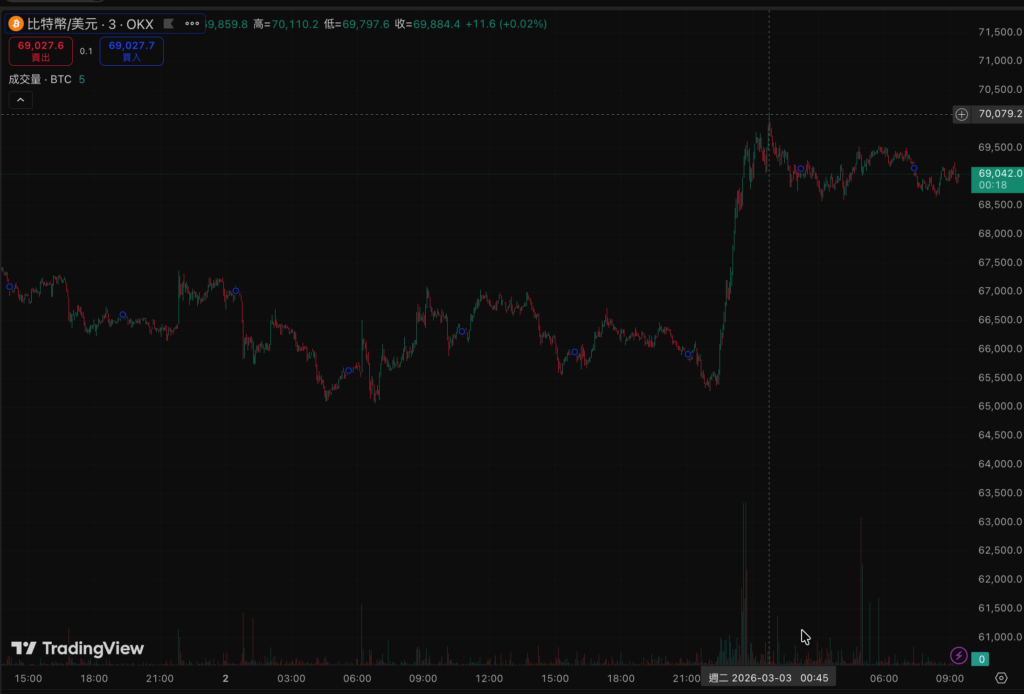1024x694 pixels.
Task: Click the 0.1 spread value between buy and sell
Action: pos(86,51)
